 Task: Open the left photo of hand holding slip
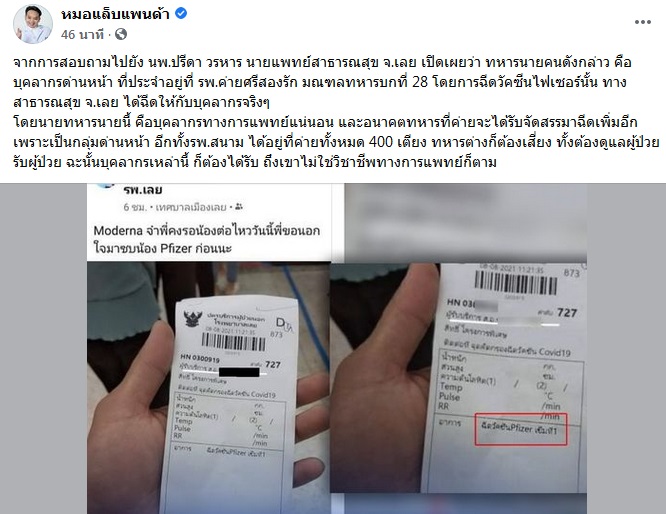click(209, 387)
